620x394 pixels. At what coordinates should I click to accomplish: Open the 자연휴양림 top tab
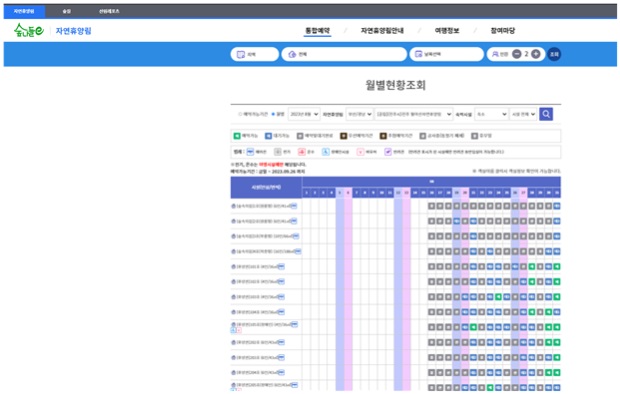[24, 11]
